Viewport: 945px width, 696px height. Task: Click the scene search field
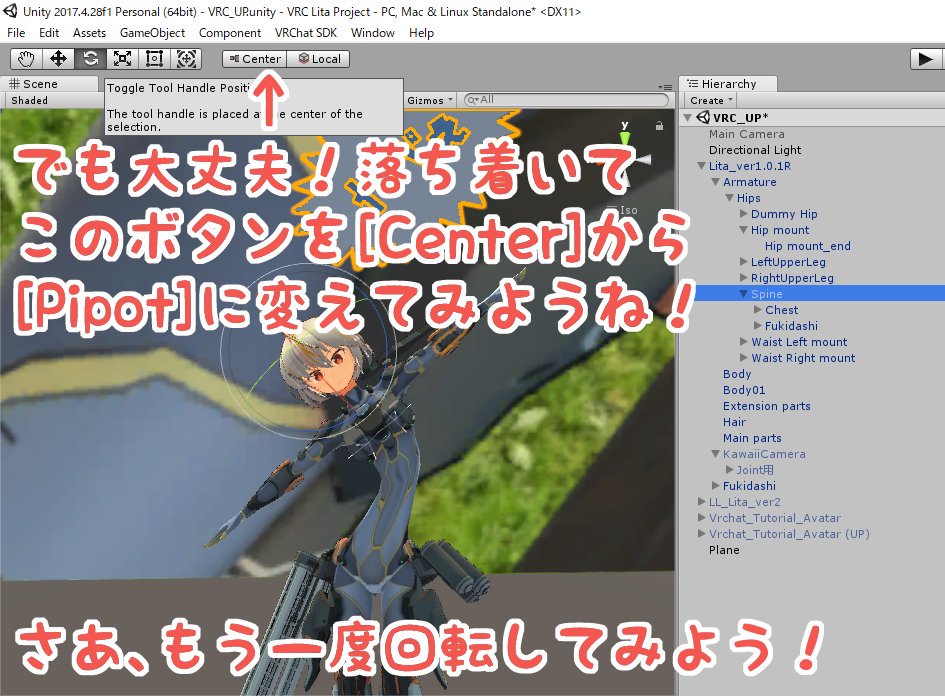click(x=567, y=100)
